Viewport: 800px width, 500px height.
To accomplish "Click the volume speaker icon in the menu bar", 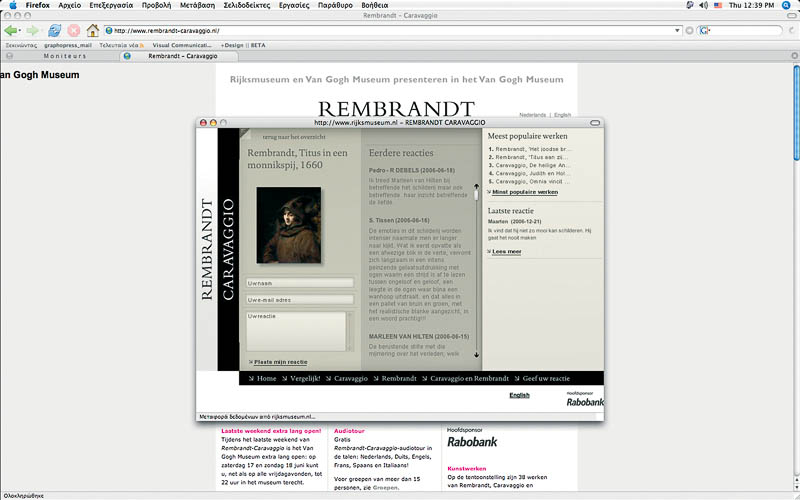I will coord(704,5).
